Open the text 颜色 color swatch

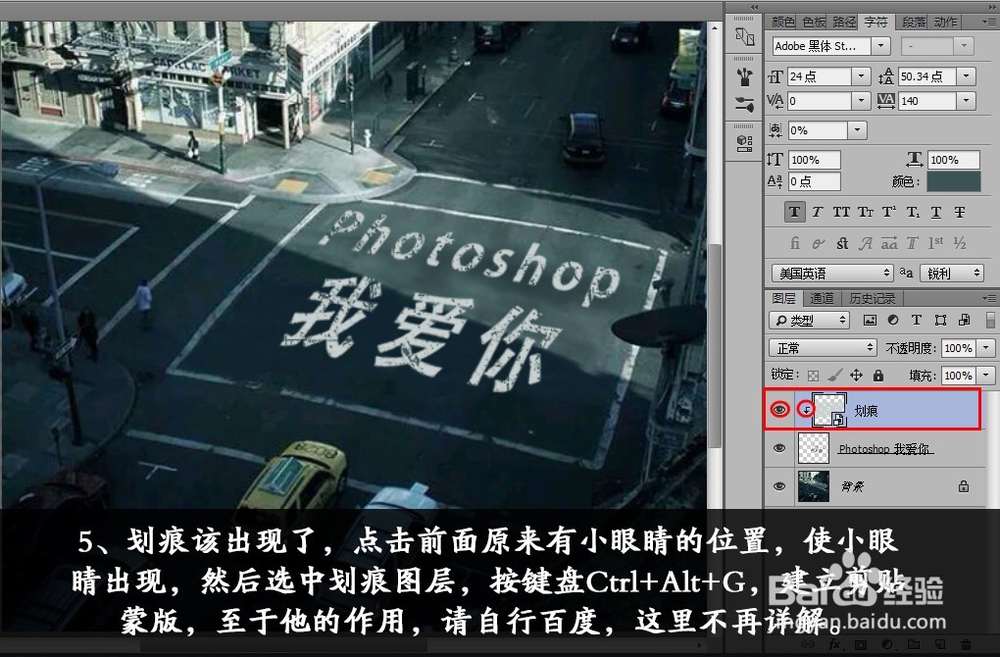pyautogui.click(x=953, y=182)
